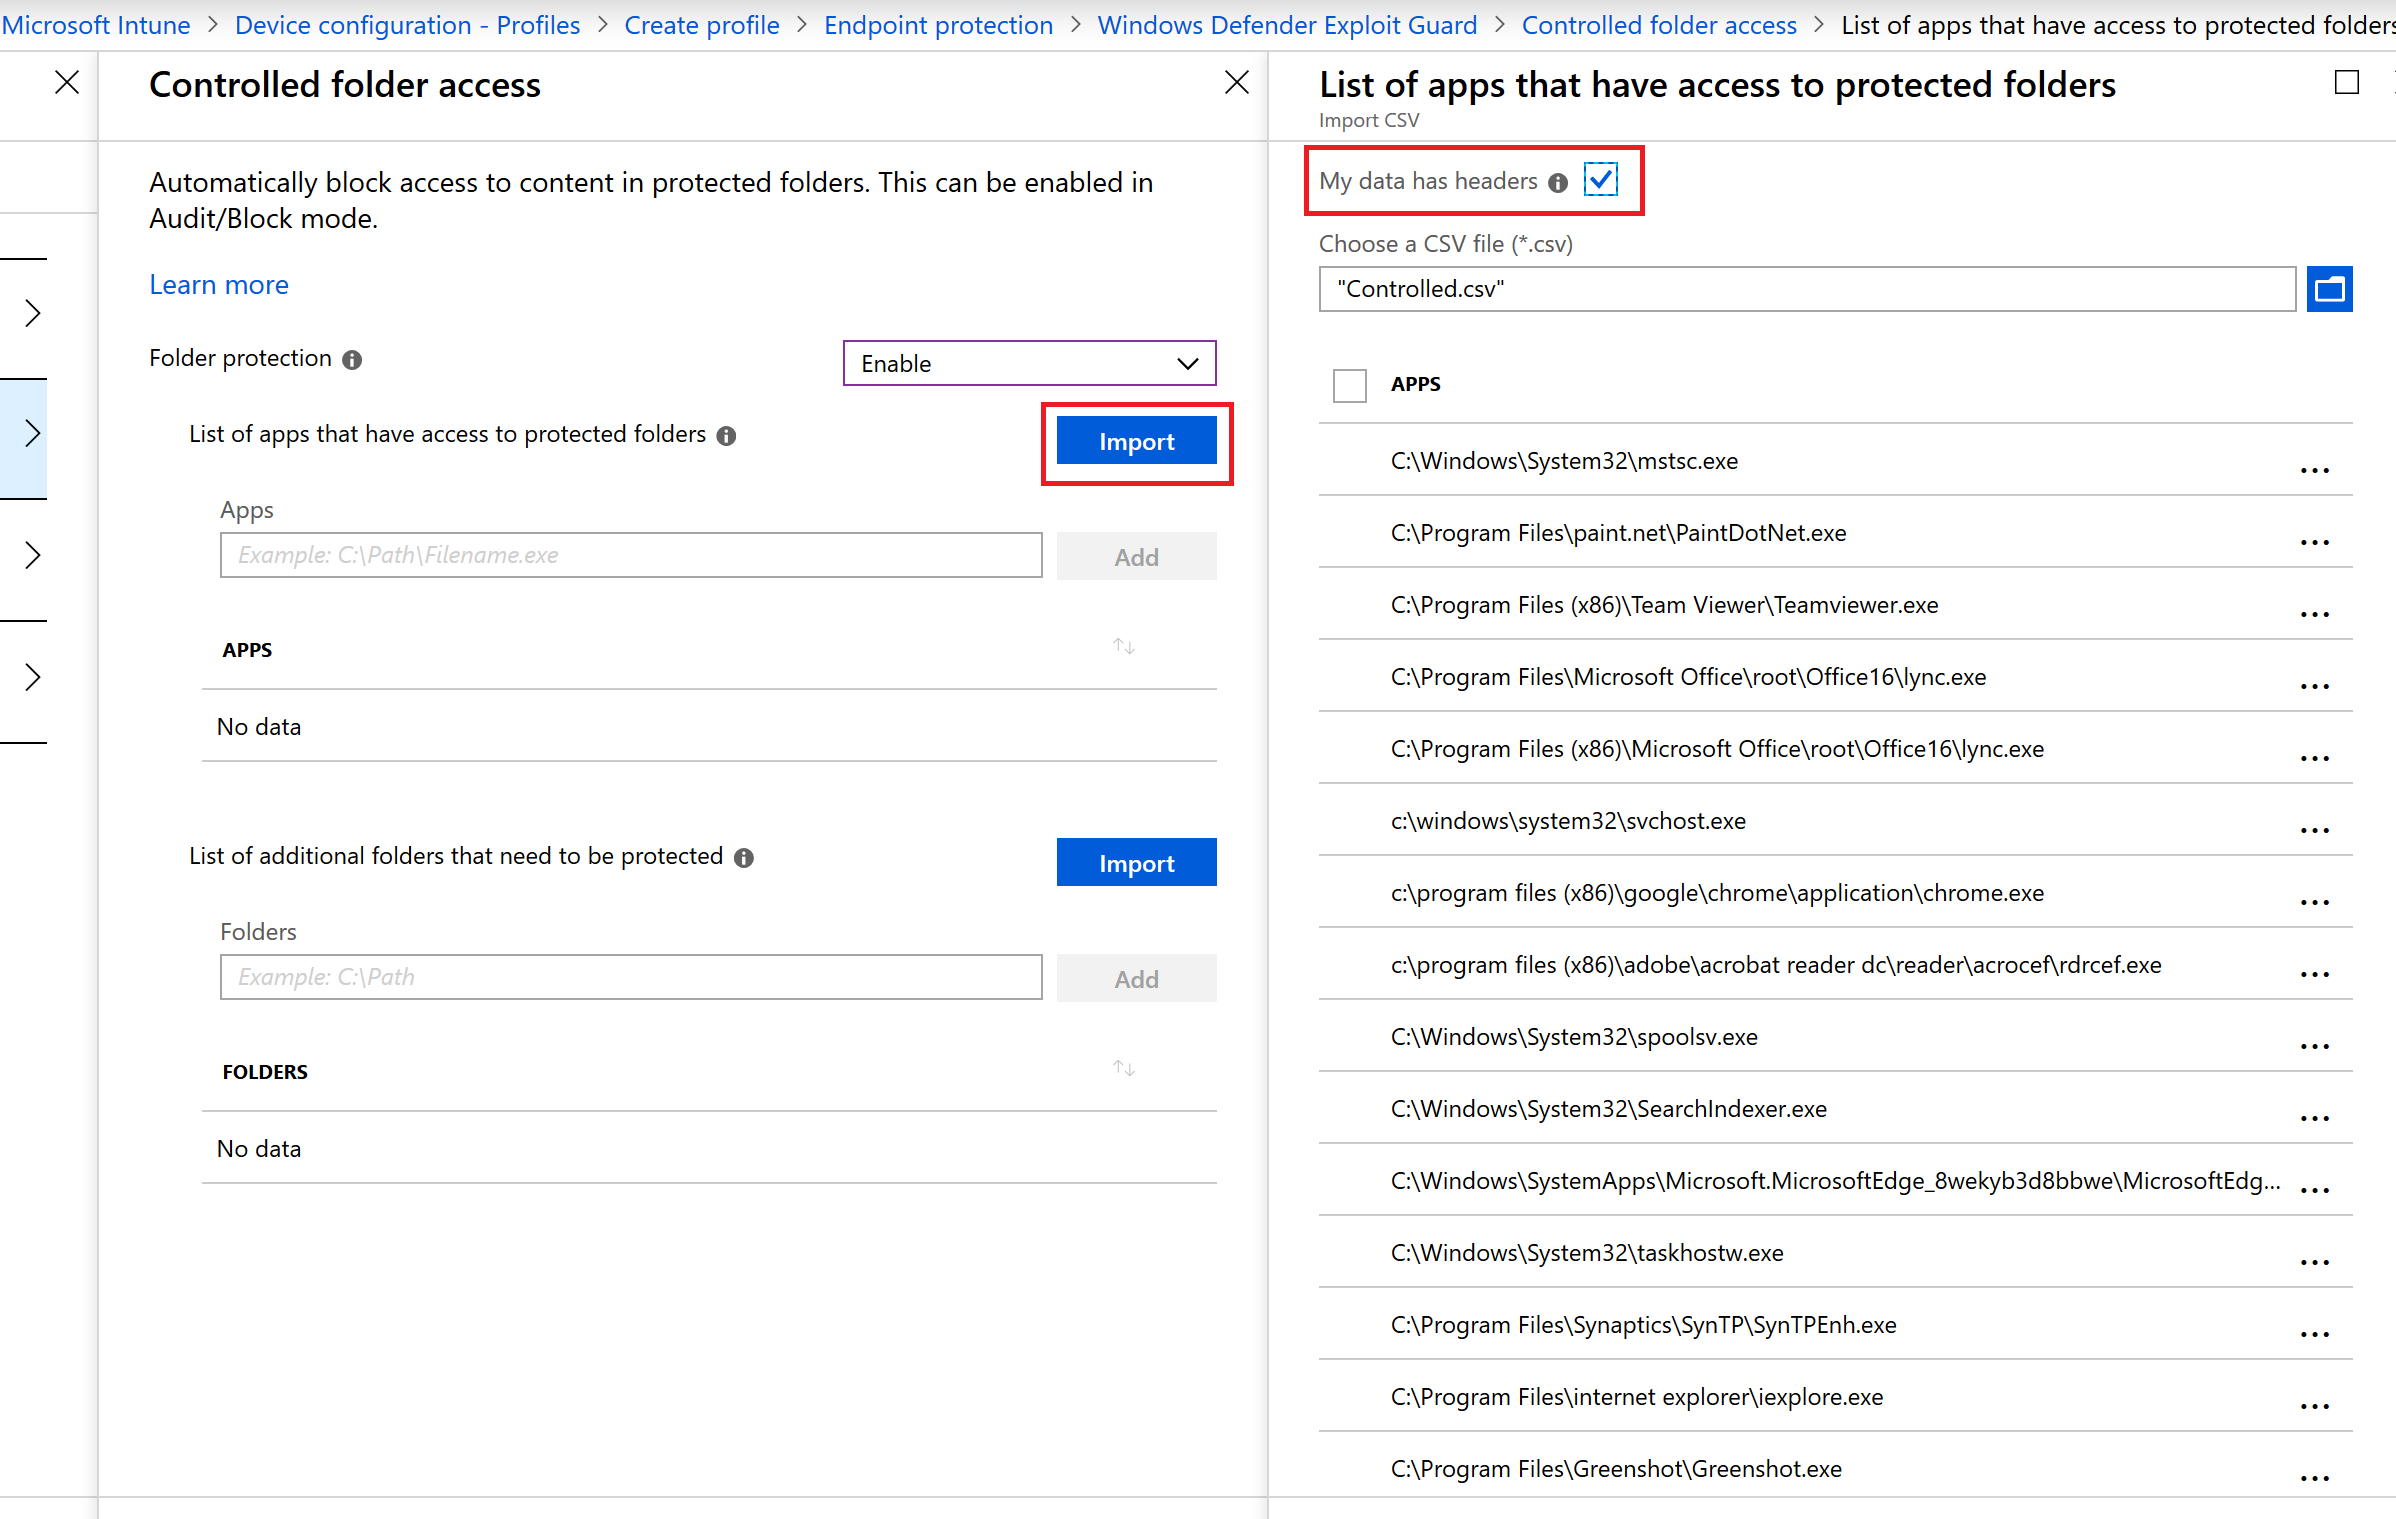Screen dimensions: 2396x1519
Task: Select the iexplore.exe path entry
Action: click(1637, 1397)
